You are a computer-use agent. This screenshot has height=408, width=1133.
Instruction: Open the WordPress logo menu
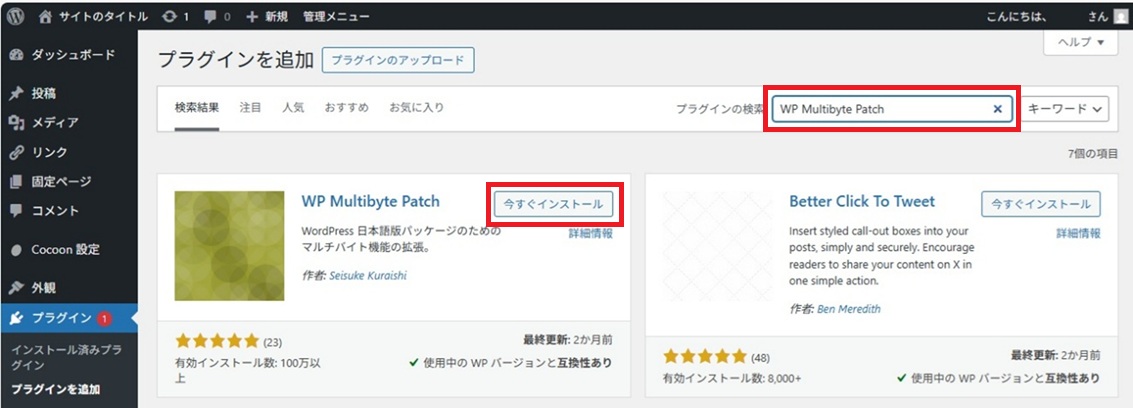click(x=16, y=16)
